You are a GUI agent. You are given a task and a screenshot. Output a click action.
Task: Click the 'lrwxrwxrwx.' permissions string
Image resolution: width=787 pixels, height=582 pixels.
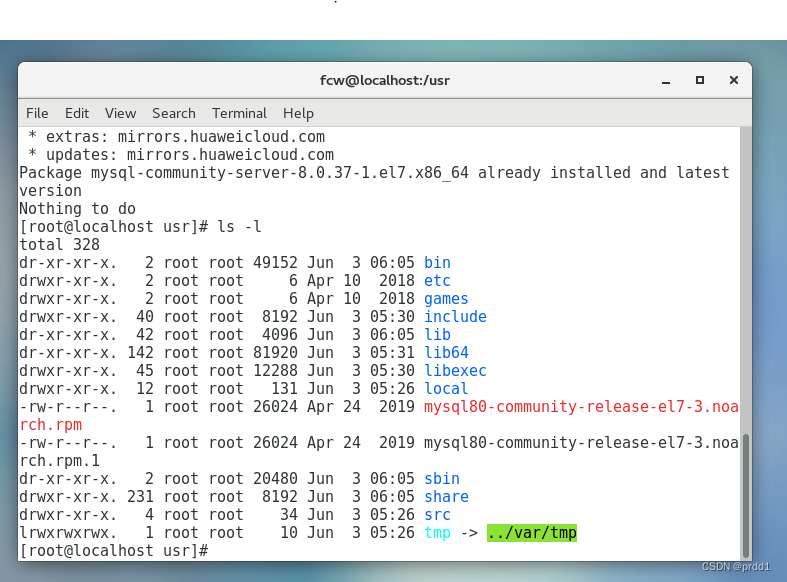pyautogui.click(x=68, y=533)
